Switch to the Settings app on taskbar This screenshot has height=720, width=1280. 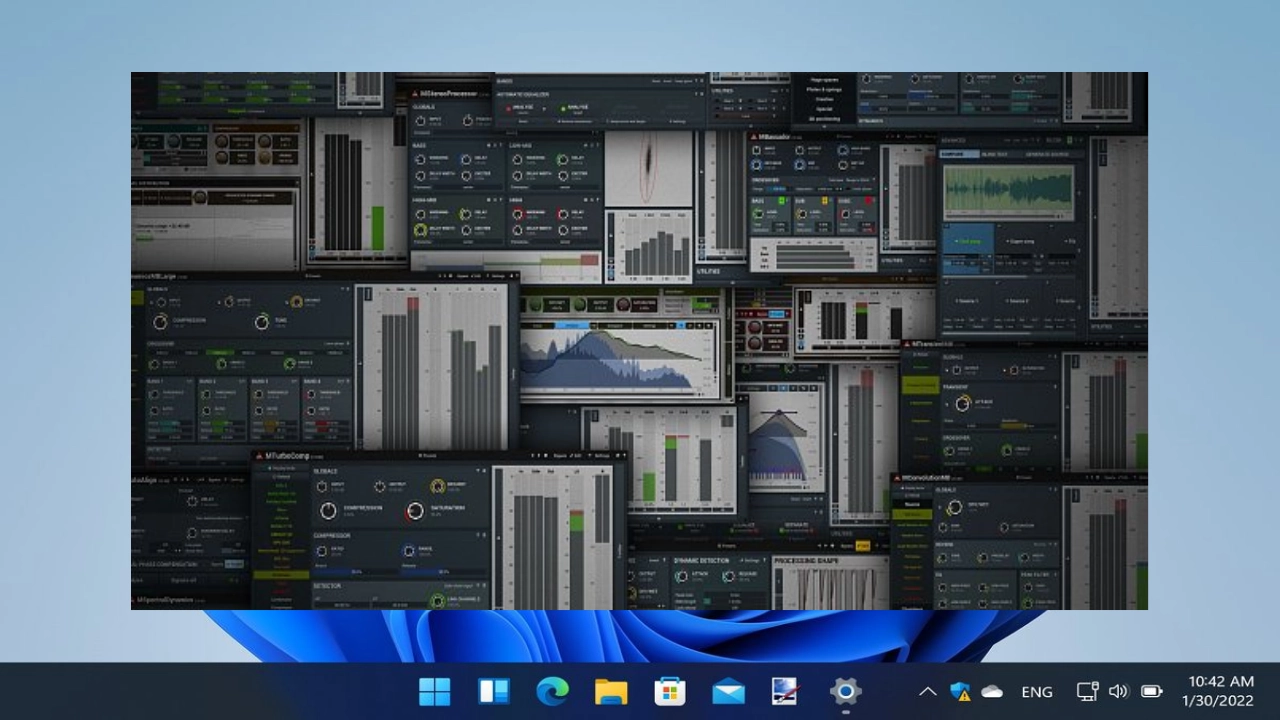pos(845,691)
